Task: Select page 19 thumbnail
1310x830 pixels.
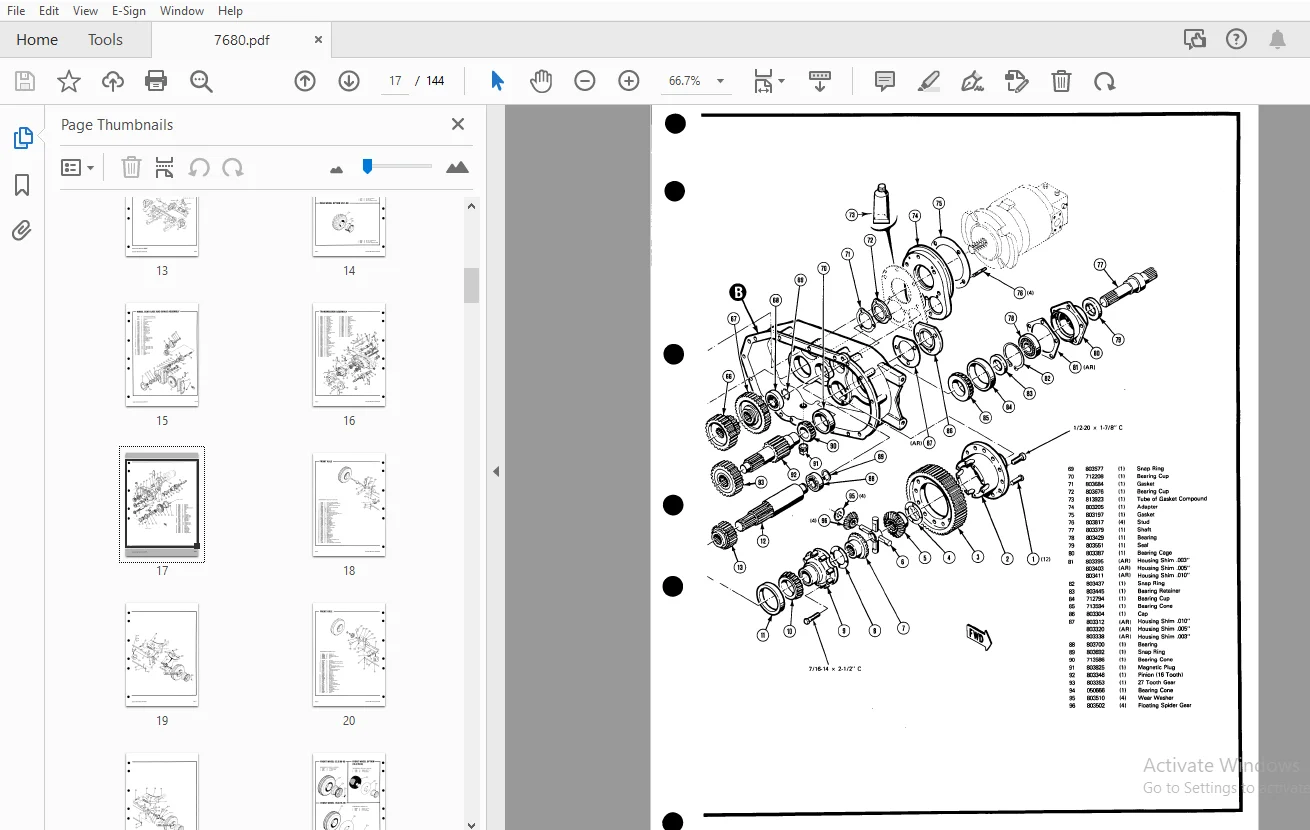Action: pyautogui.click(x=162, y=655)
